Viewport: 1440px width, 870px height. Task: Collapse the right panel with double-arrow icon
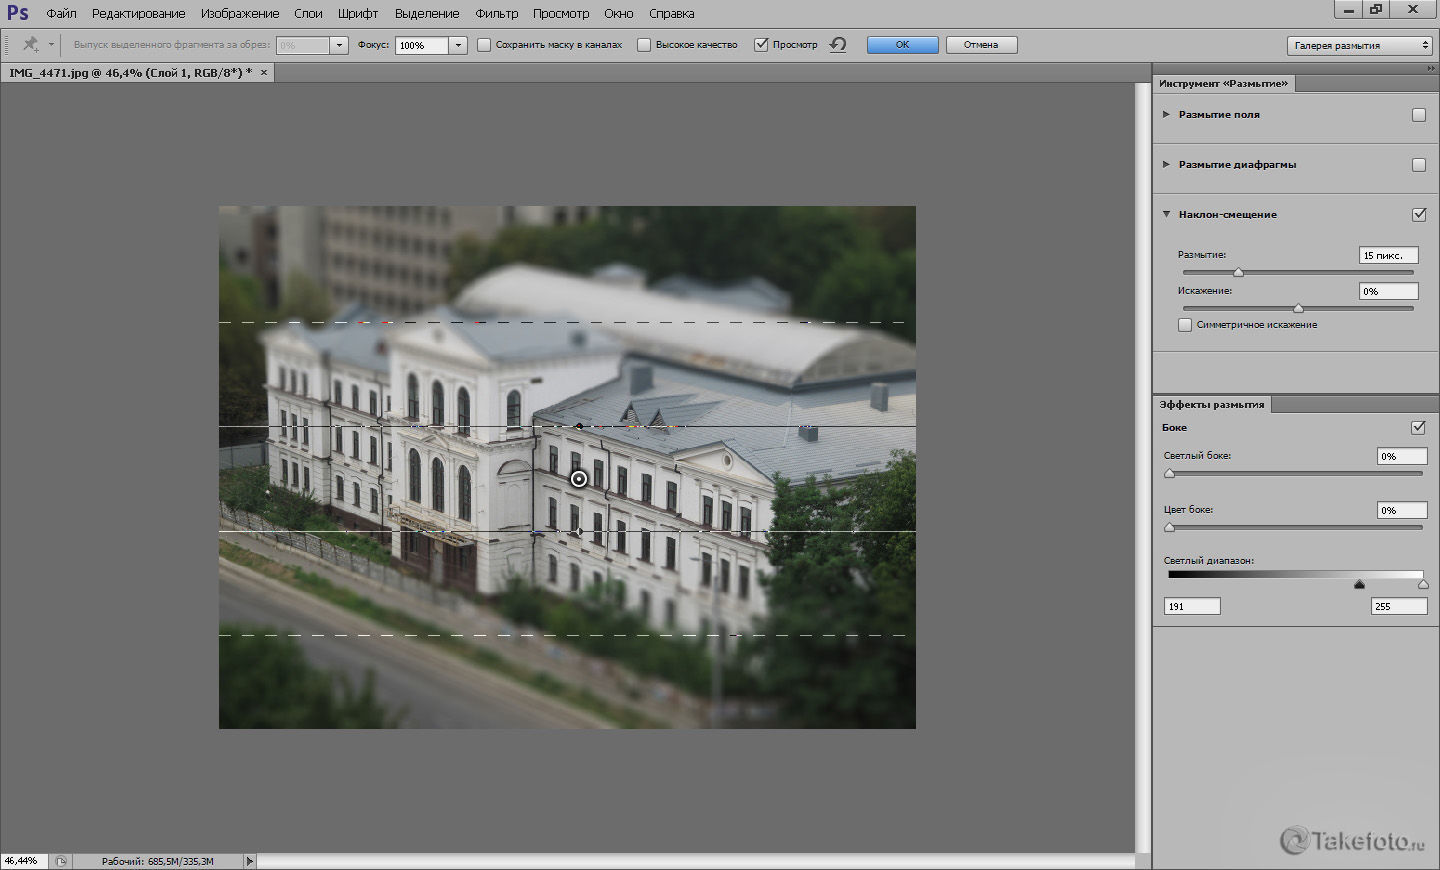(1431, 68)
